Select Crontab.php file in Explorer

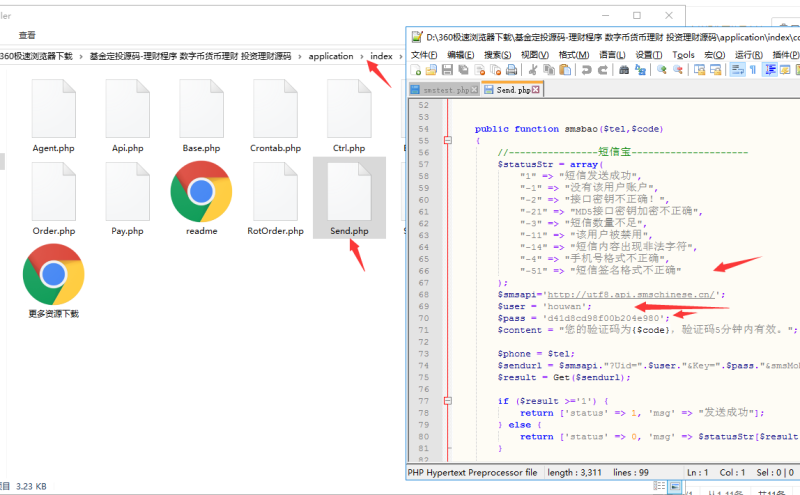(x=276, y=116)
